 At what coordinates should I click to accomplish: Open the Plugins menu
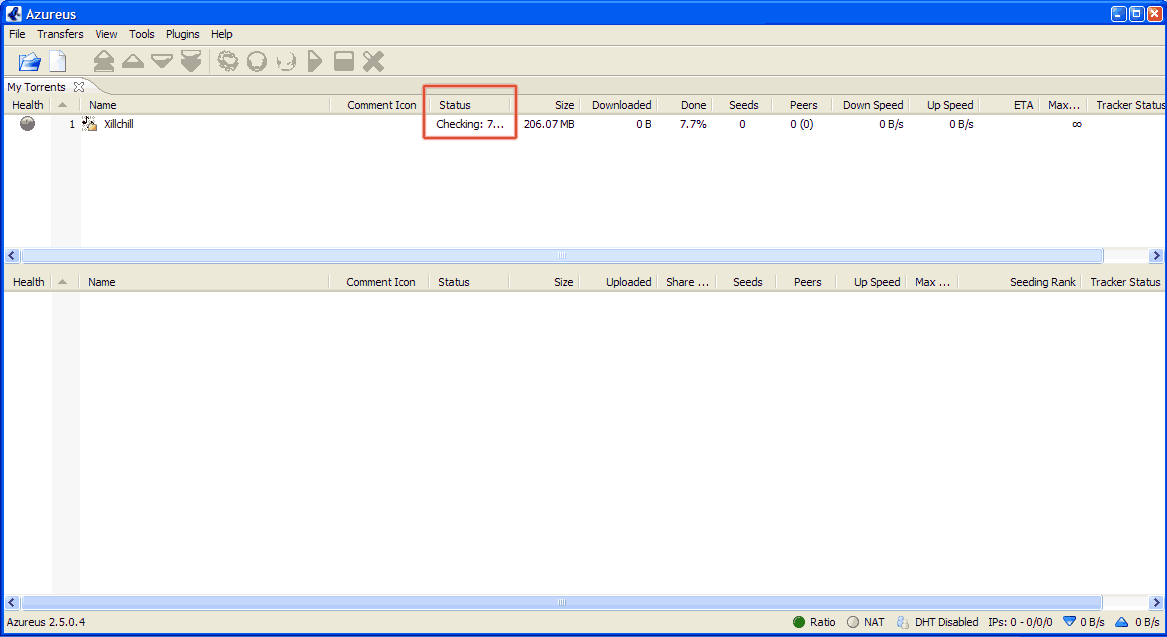click(182, 34)
